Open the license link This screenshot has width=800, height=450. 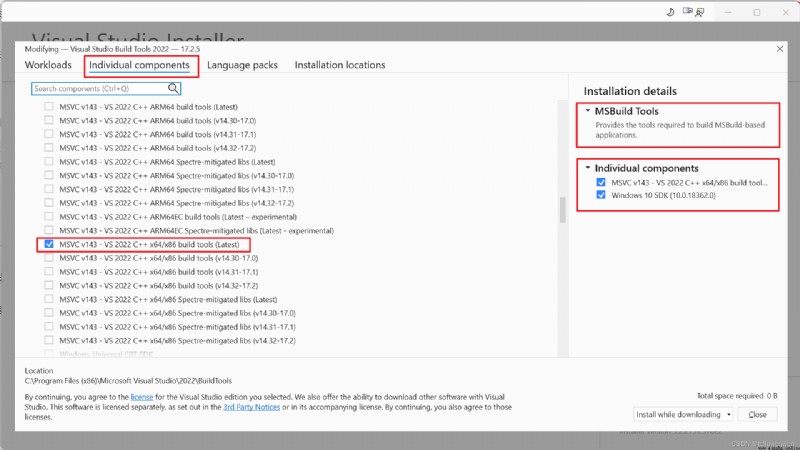142,397
